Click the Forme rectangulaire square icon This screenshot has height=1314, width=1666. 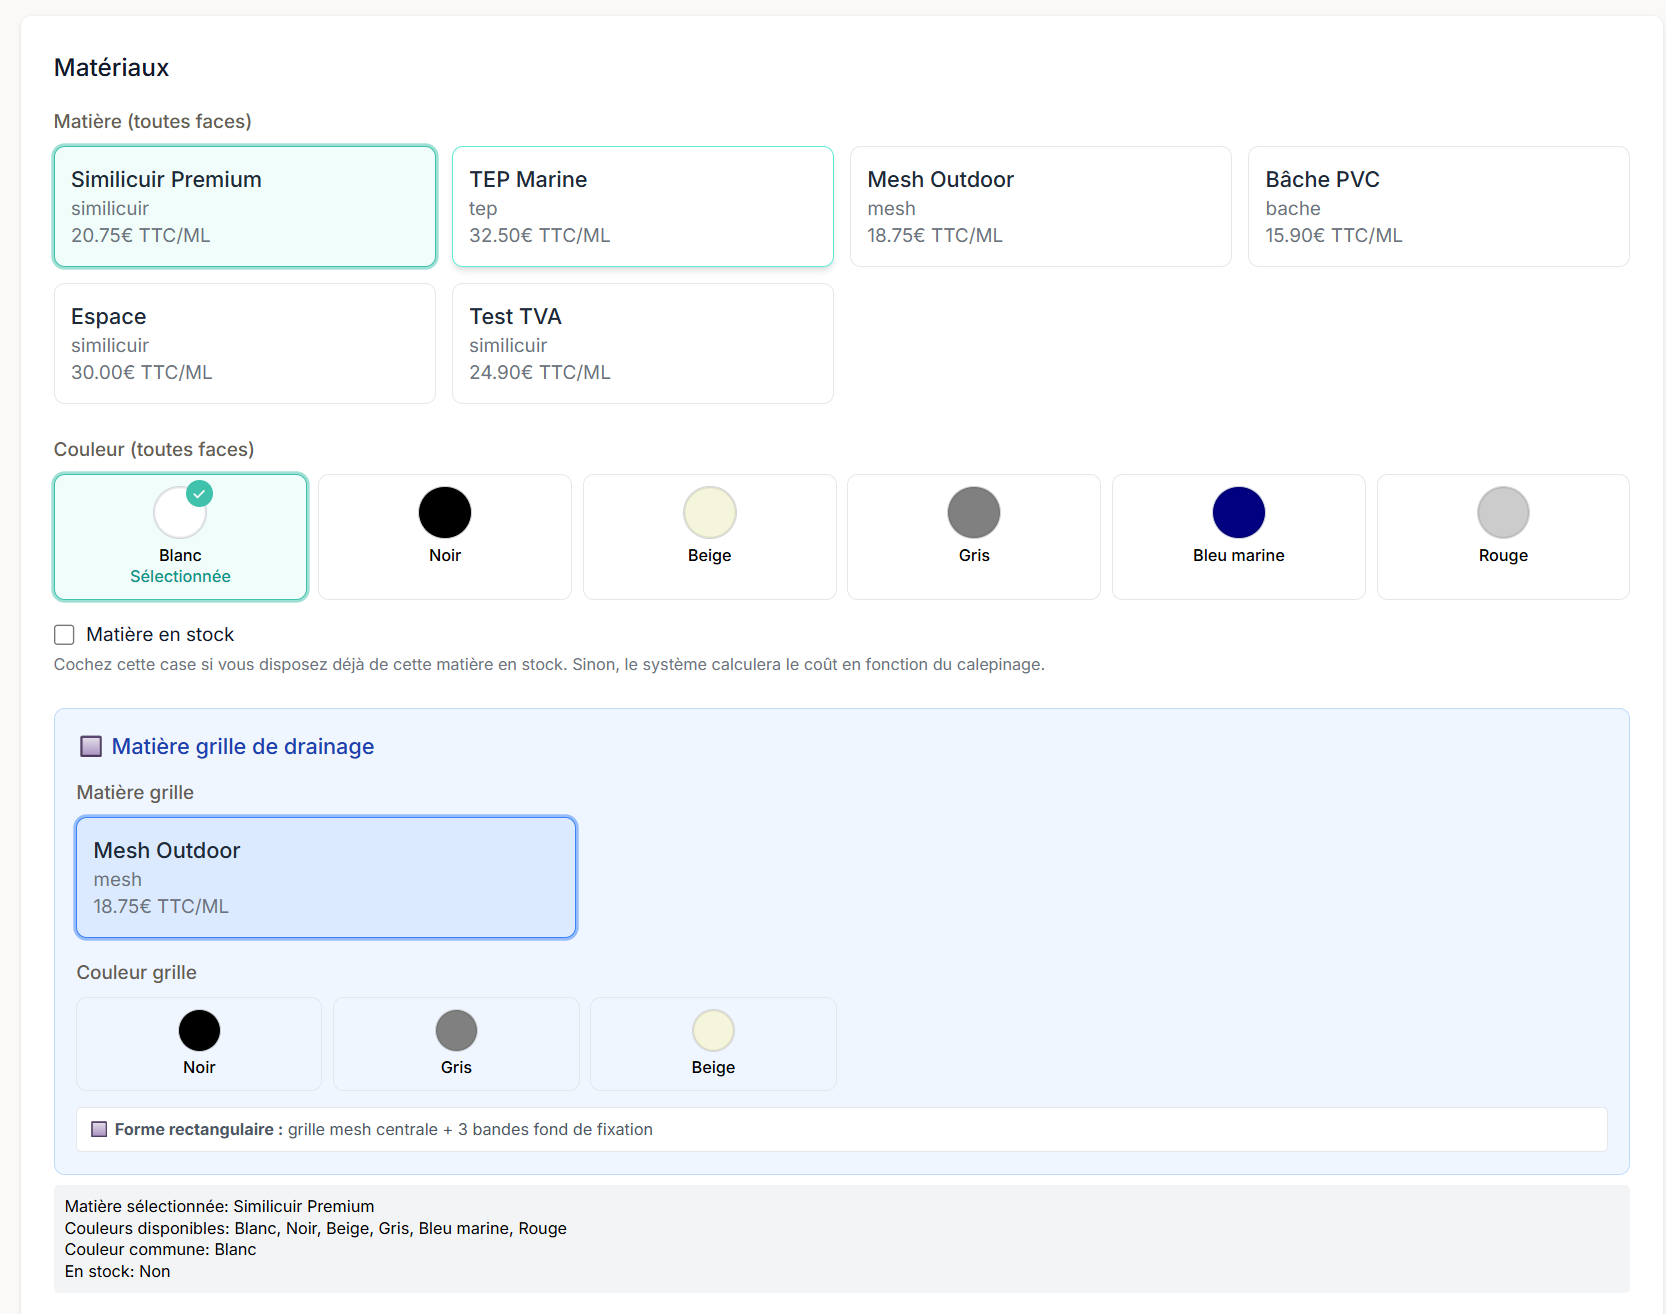pyautogui.click(x=99, y=1130)
